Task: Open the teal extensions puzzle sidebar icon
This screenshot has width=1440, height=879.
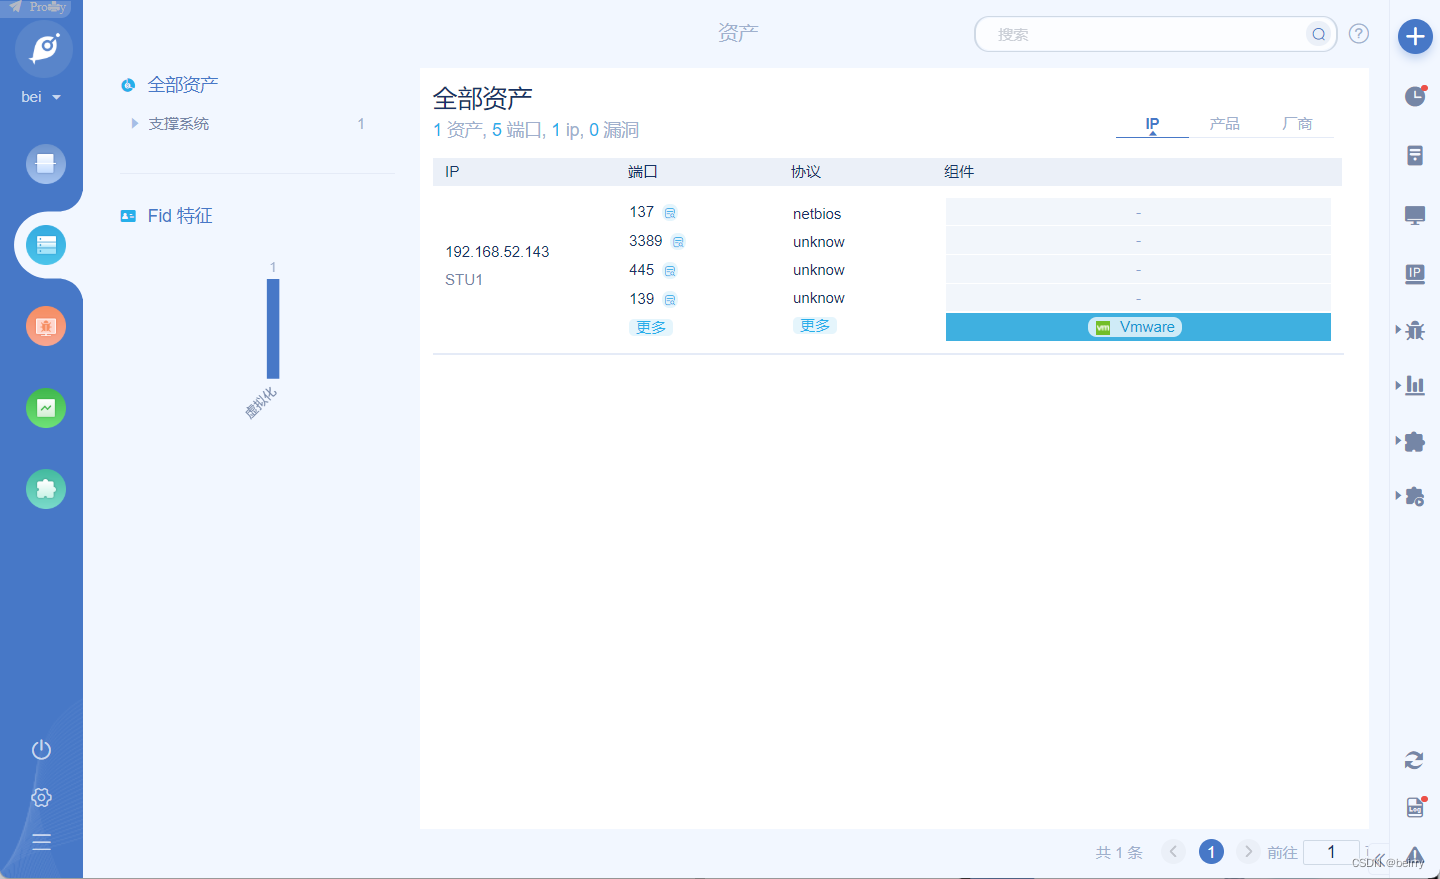Action: pyautogui.click(x=46, y=489)
